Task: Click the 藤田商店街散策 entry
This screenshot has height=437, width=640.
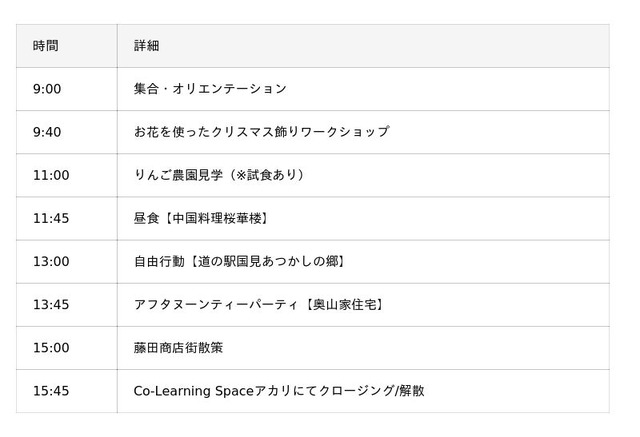Action: pyautogui.click(x=178, y=347)
